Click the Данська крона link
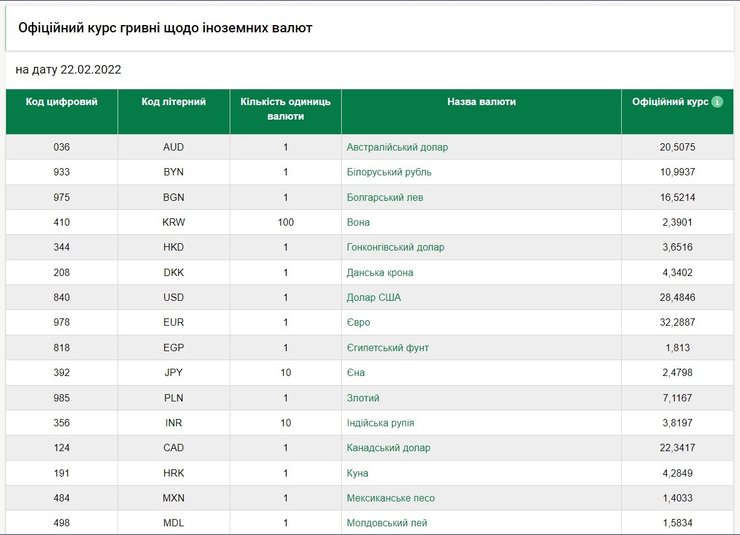The image size is (740, 535). [380, 272]
